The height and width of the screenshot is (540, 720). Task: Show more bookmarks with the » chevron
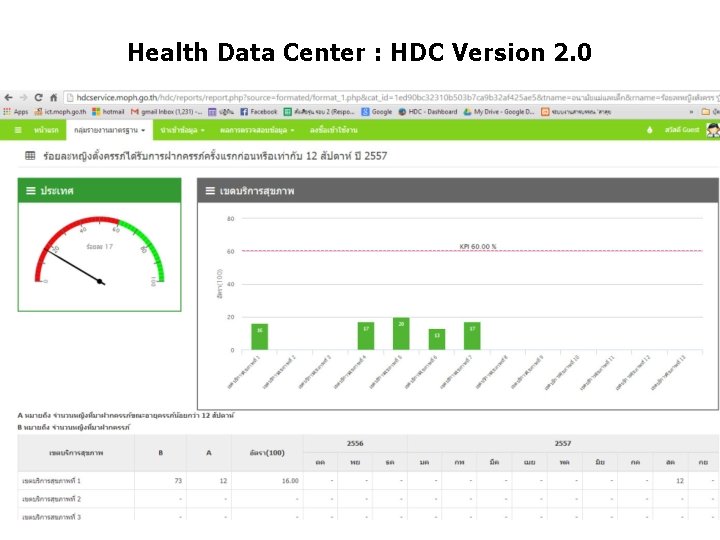click(x=691, y=112)
